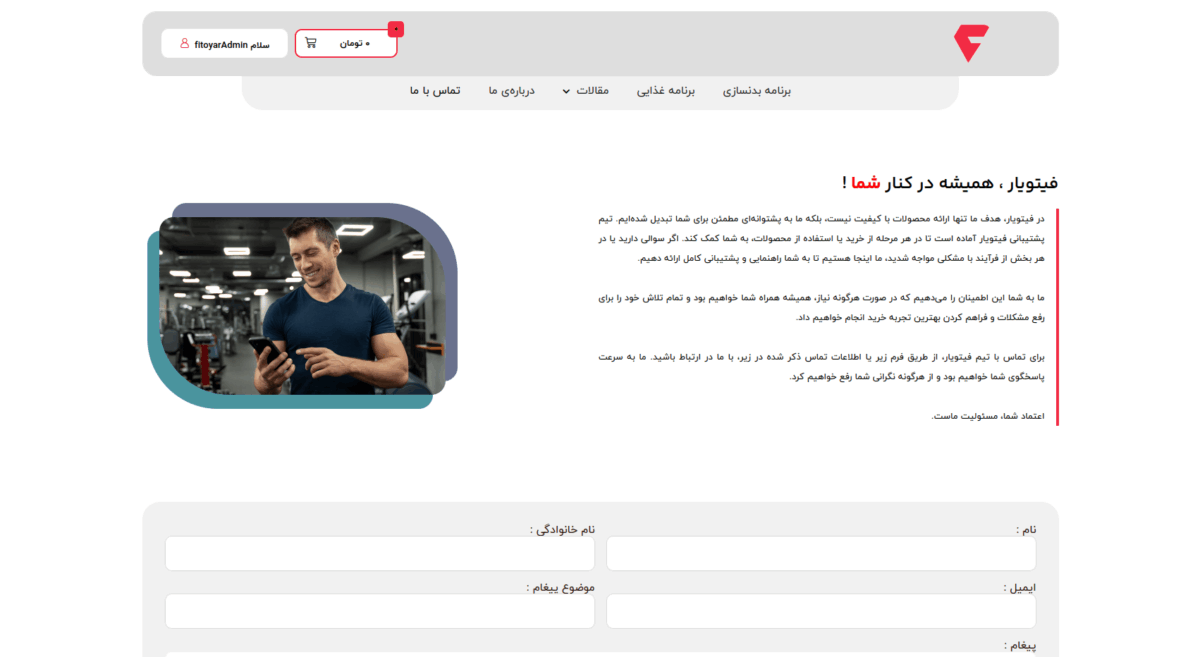Click the Fitoyar red logo icon

click(970, 43)
